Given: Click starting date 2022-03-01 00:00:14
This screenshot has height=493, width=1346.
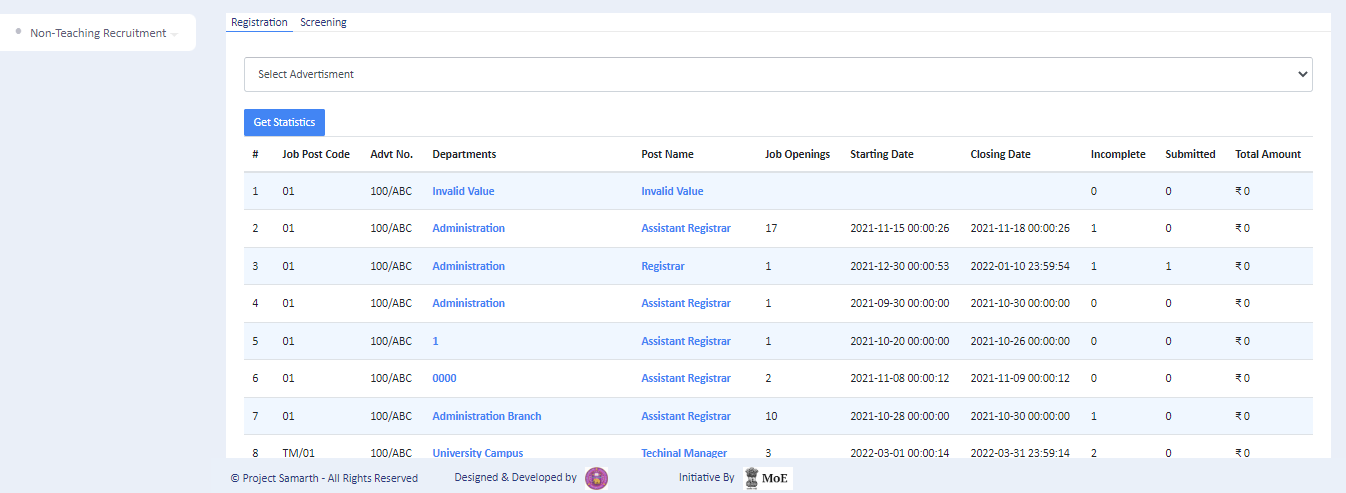Looking at the screenshot, I should coord(900,453).
